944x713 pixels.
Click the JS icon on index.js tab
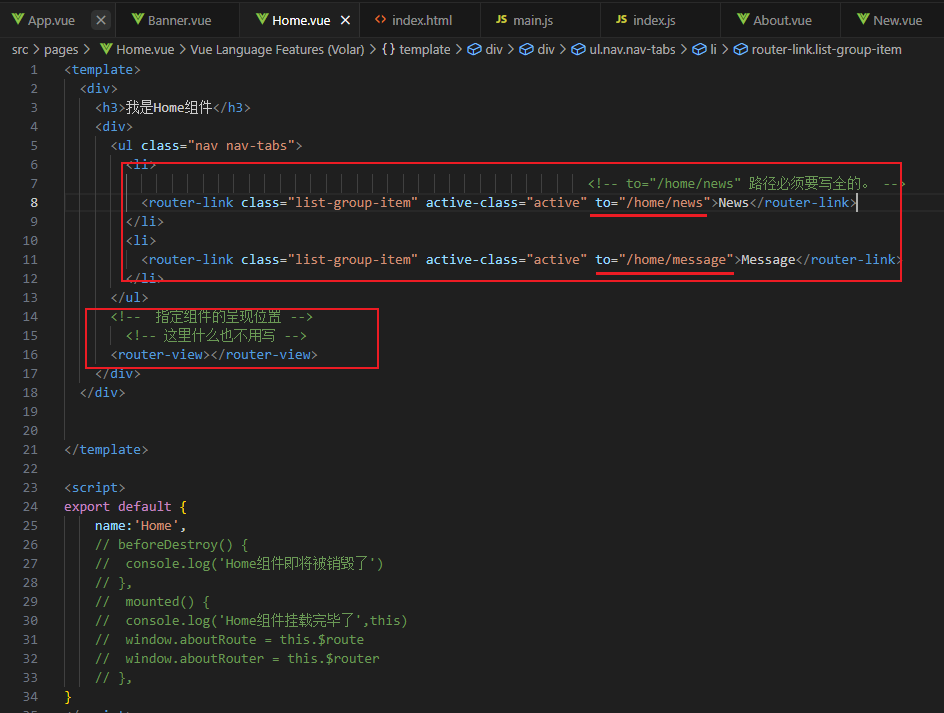tap(621, 19)
